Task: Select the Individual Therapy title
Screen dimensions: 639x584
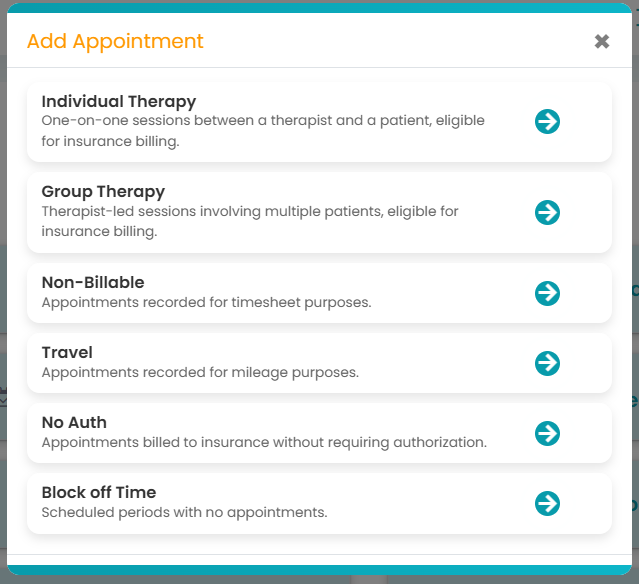Action: pyautogui.click(x=119, y=101)
